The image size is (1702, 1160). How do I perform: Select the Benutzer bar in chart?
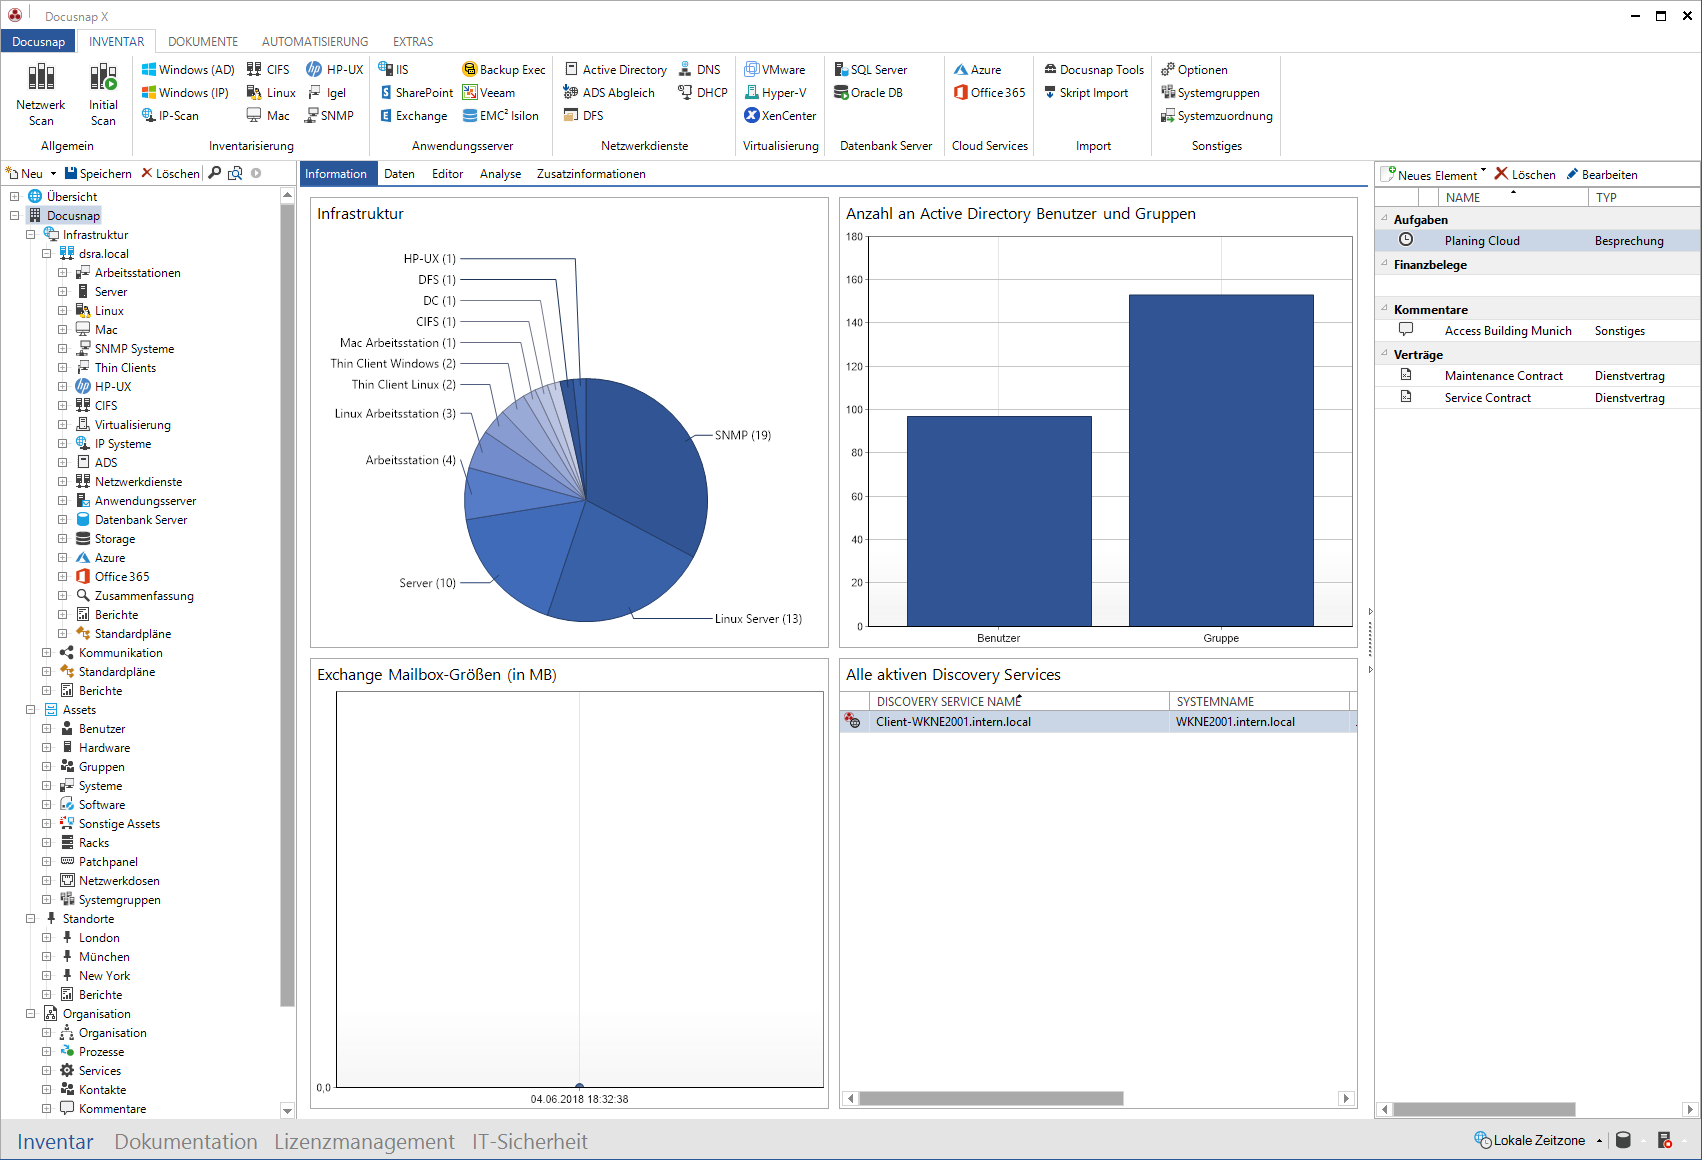pos(999,521)
